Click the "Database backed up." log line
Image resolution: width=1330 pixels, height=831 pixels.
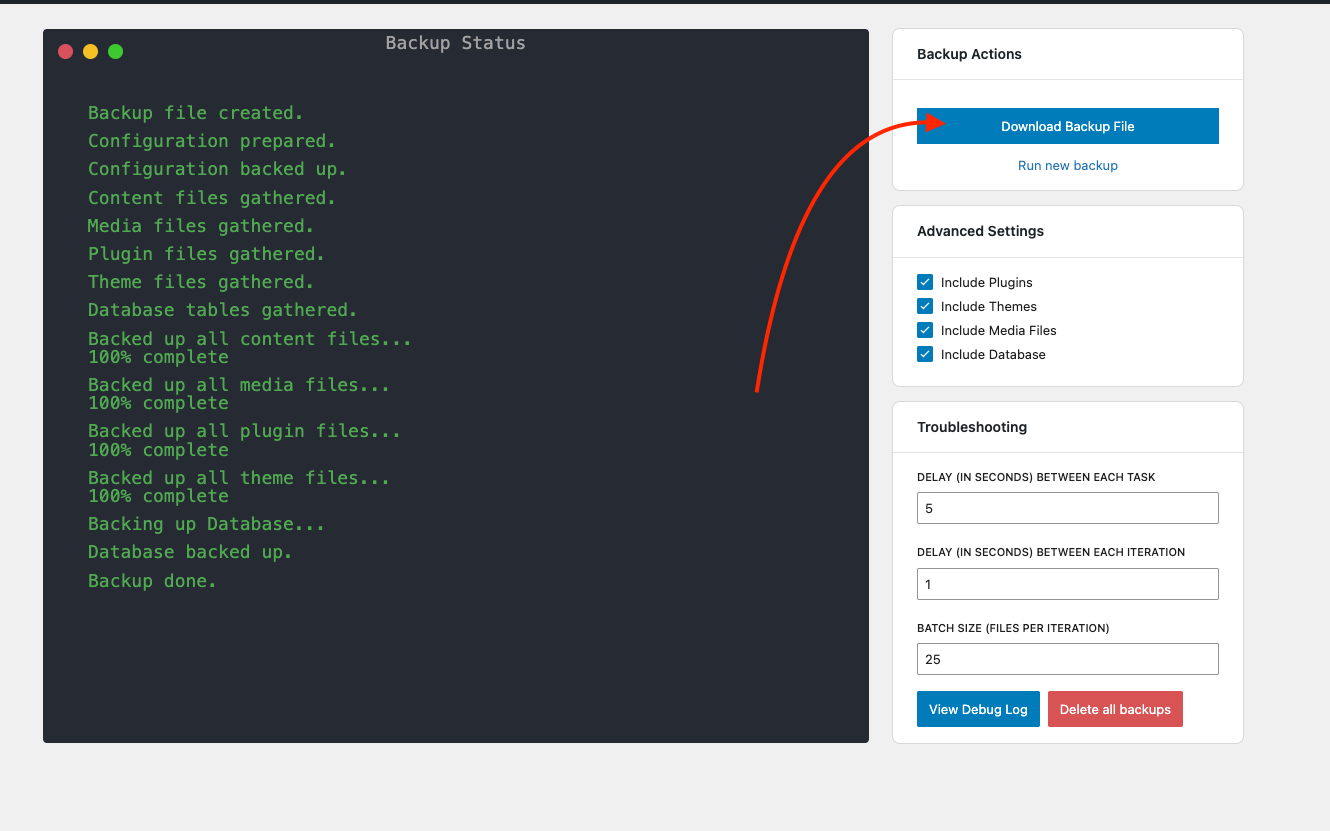point(190,552)
